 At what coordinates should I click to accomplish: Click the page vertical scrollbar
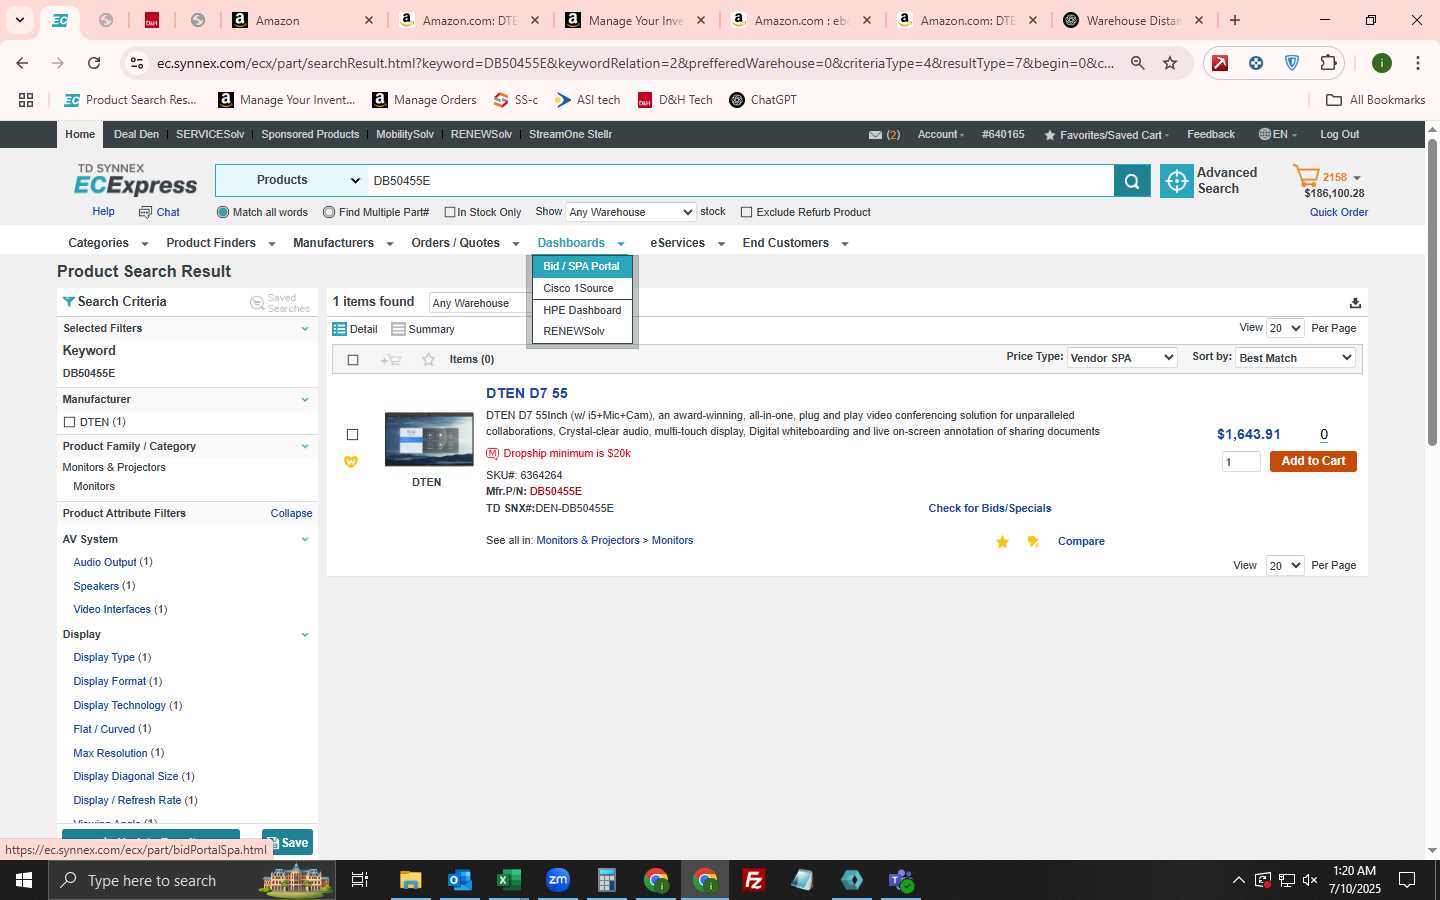coord(1432,292)
